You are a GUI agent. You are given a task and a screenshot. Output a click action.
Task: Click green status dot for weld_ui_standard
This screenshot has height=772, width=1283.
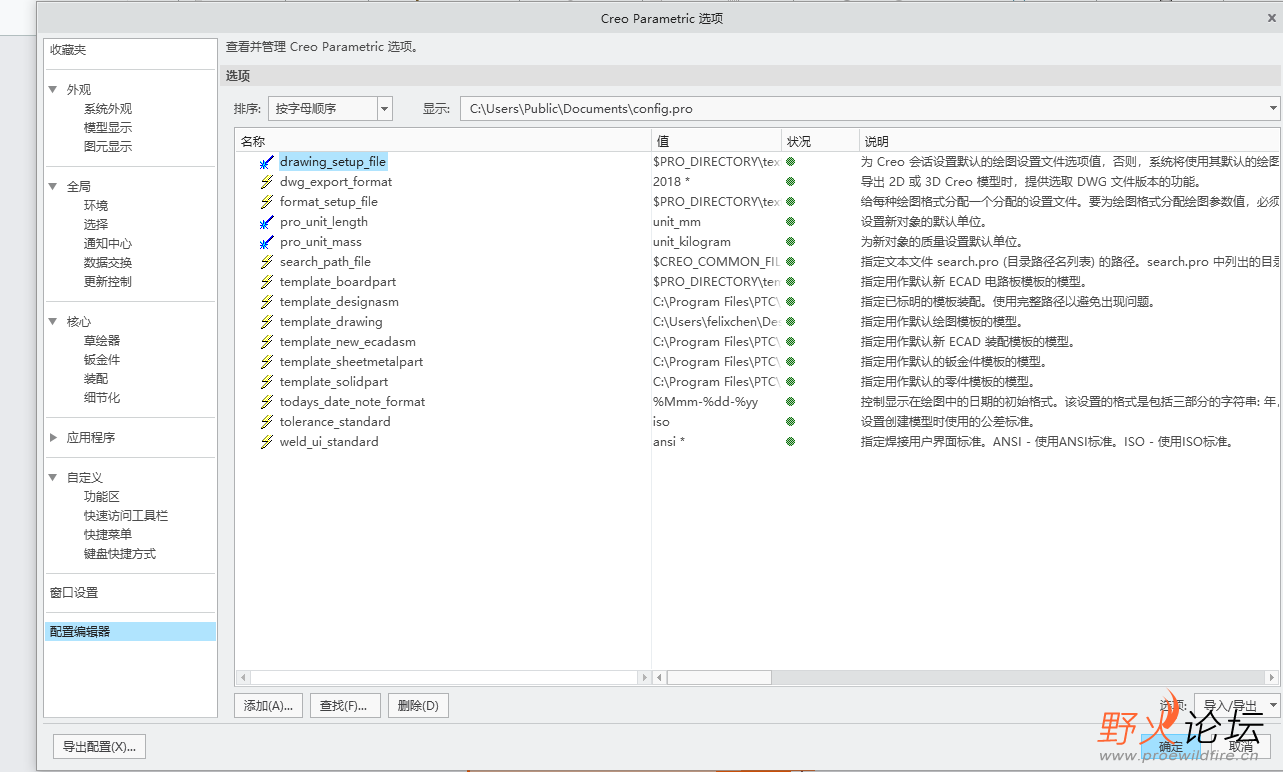point(790,441)
